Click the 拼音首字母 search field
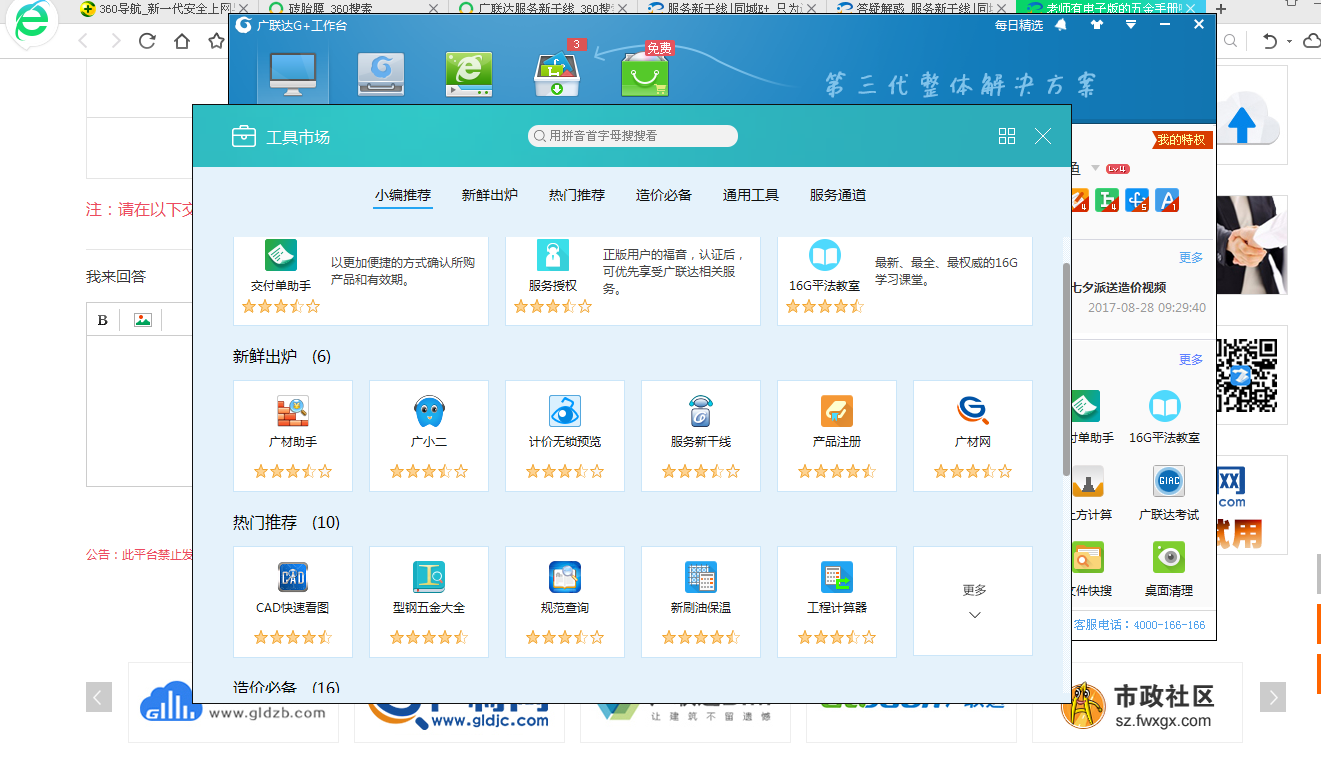This screenshot has width=1321, height=780. coord(633,136)
